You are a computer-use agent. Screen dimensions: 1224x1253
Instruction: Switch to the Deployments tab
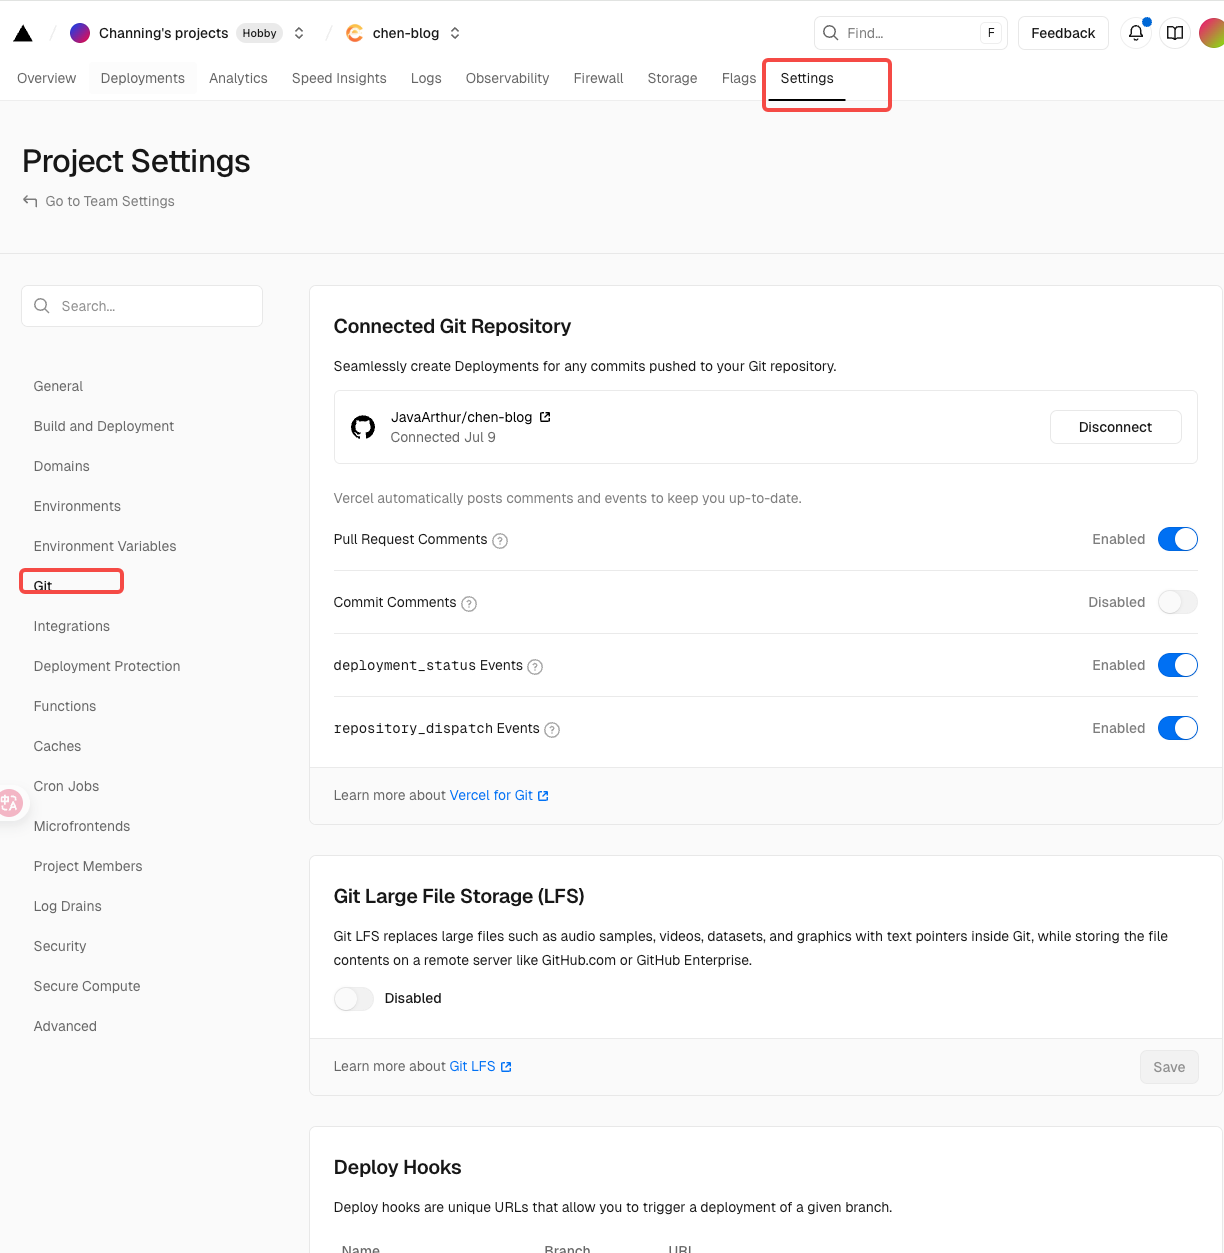pos(142,78)
